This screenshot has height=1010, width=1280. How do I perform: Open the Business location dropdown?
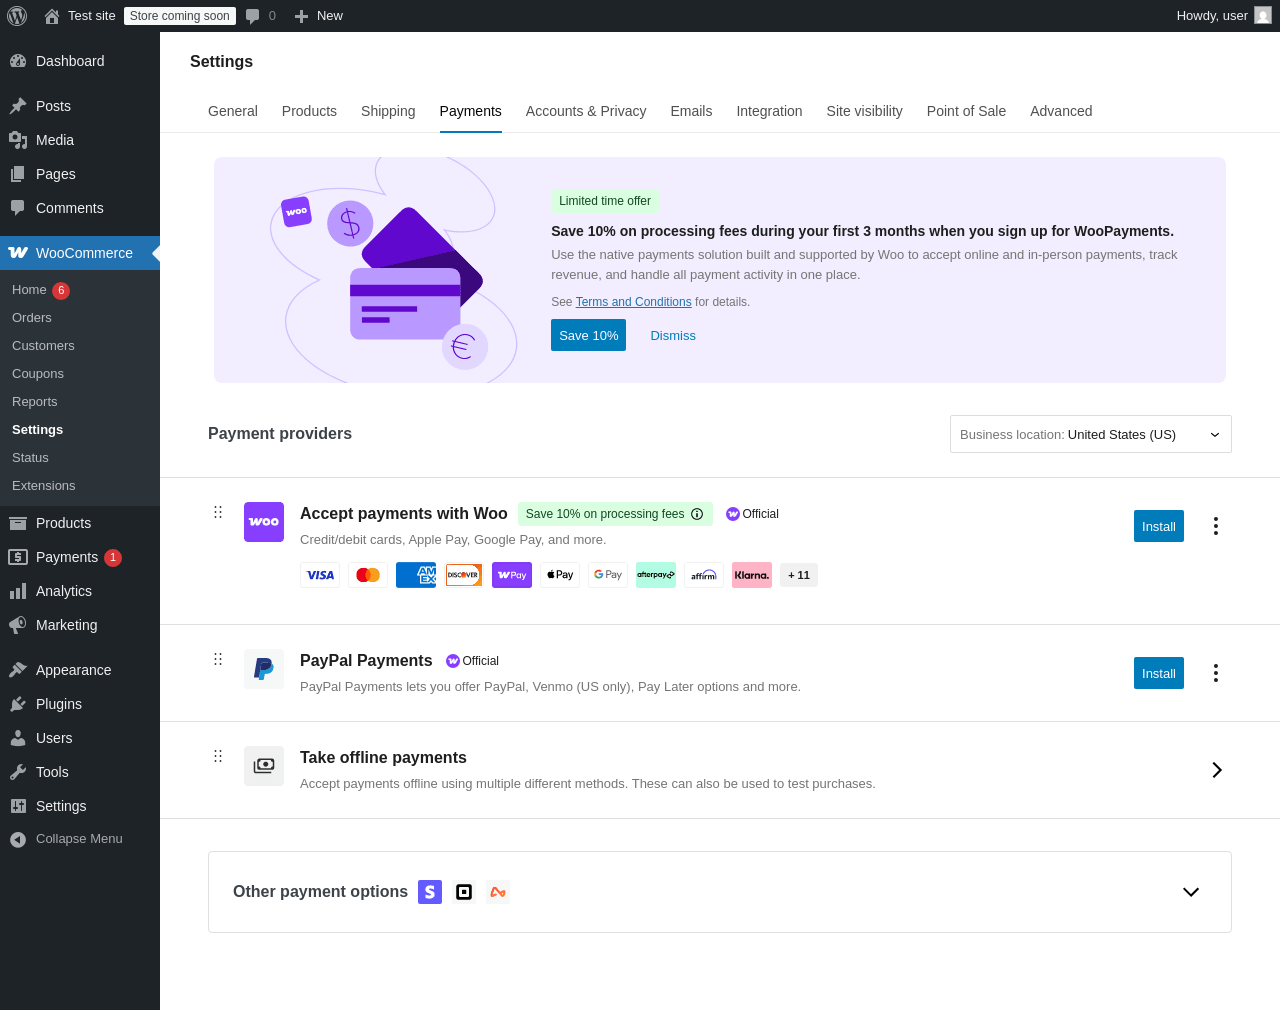(x=1091, y=434)
